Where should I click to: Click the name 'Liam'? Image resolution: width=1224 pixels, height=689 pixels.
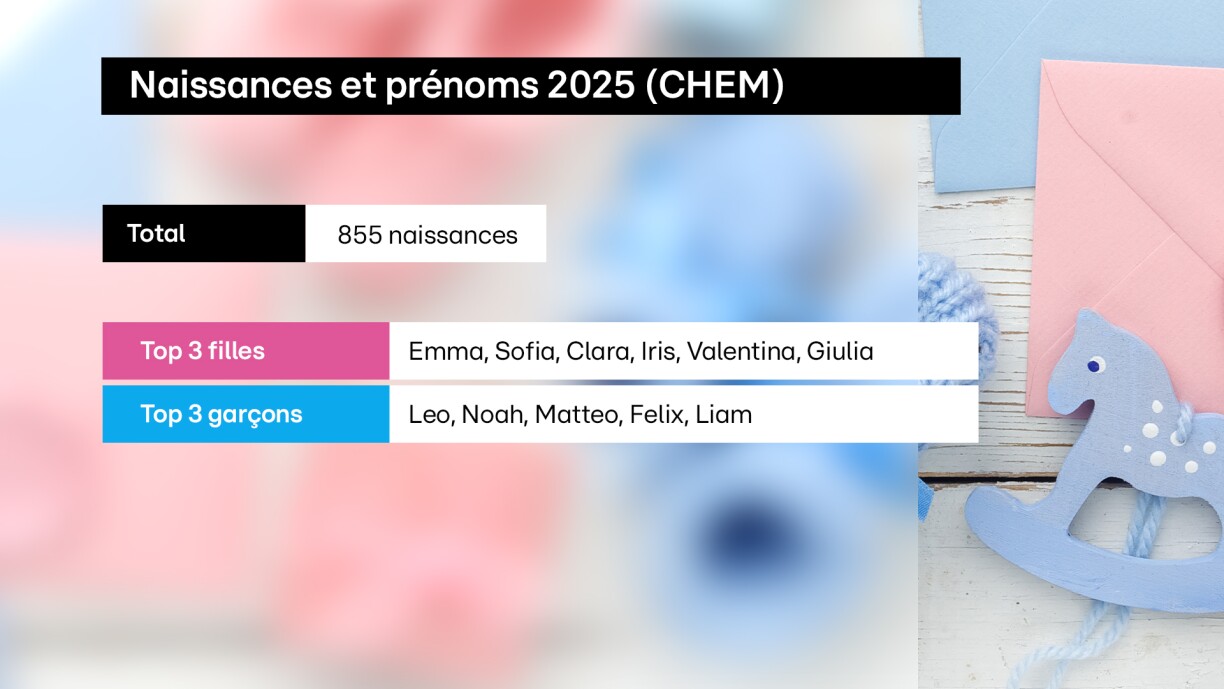[x=723, y=415]
